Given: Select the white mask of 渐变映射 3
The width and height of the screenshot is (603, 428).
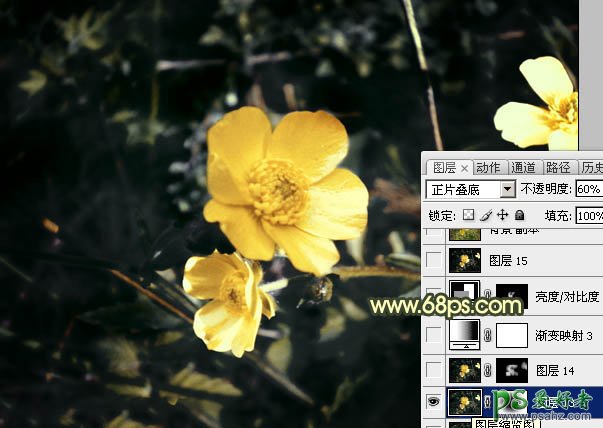Looking at the screenshot, I should 511,334.
